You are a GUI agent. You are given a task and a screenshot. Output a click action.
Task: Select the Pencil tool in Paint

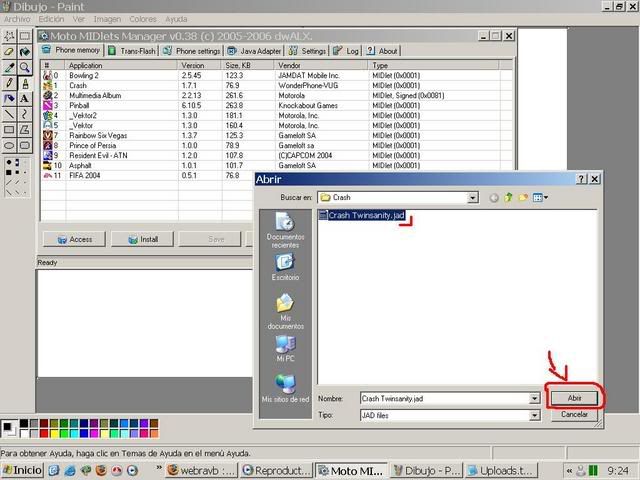[x=9, y=83]
